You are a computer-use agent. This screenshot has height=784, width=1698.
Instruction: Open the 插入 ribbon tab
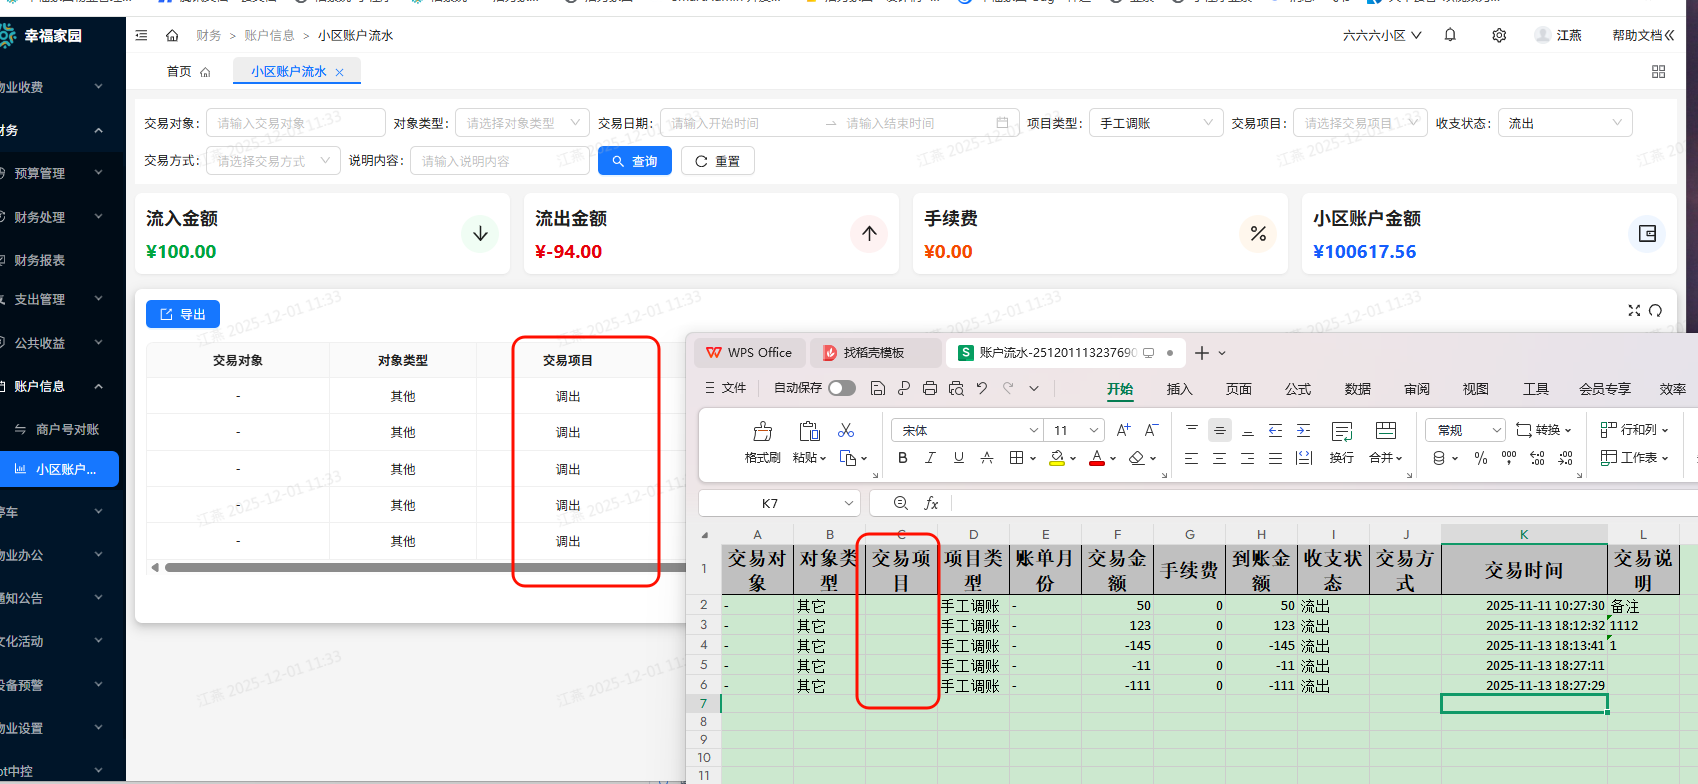(1180, 389)
